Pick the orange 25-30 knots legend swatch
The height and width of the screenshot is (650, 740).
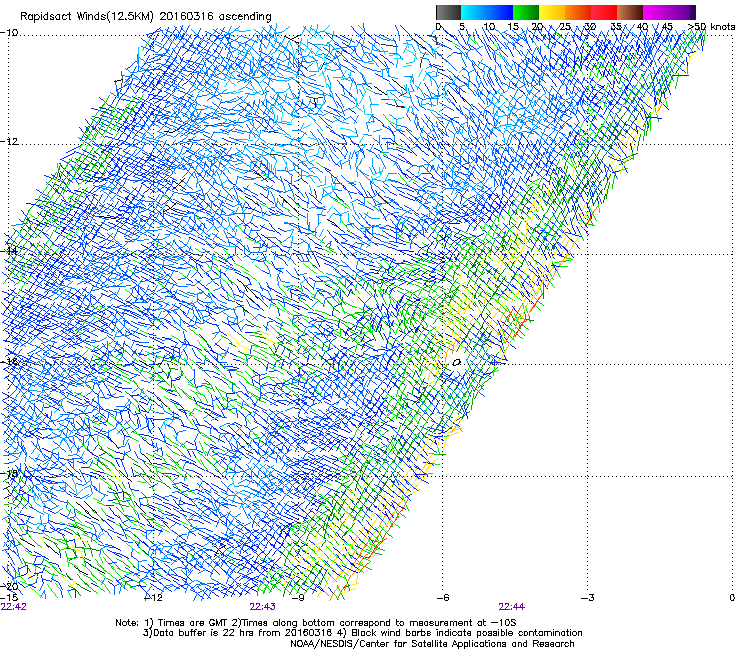[578, 12]
